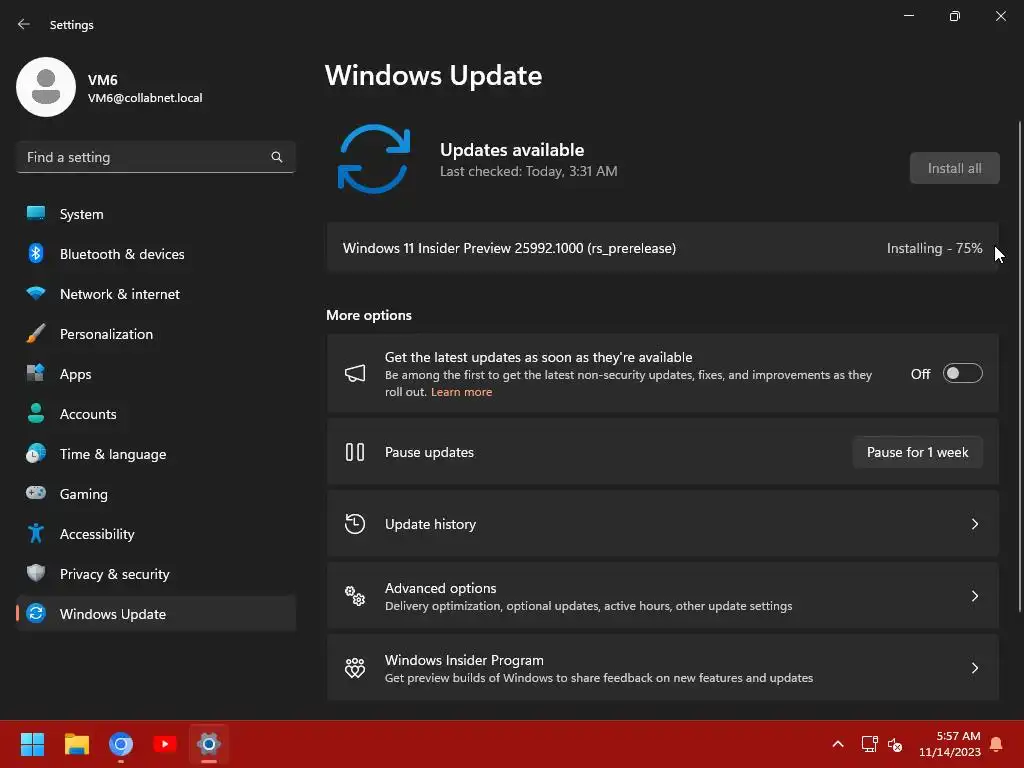Screen dimensions: 1024x768
Task: Click the Install all button
Action: point(954,168)
